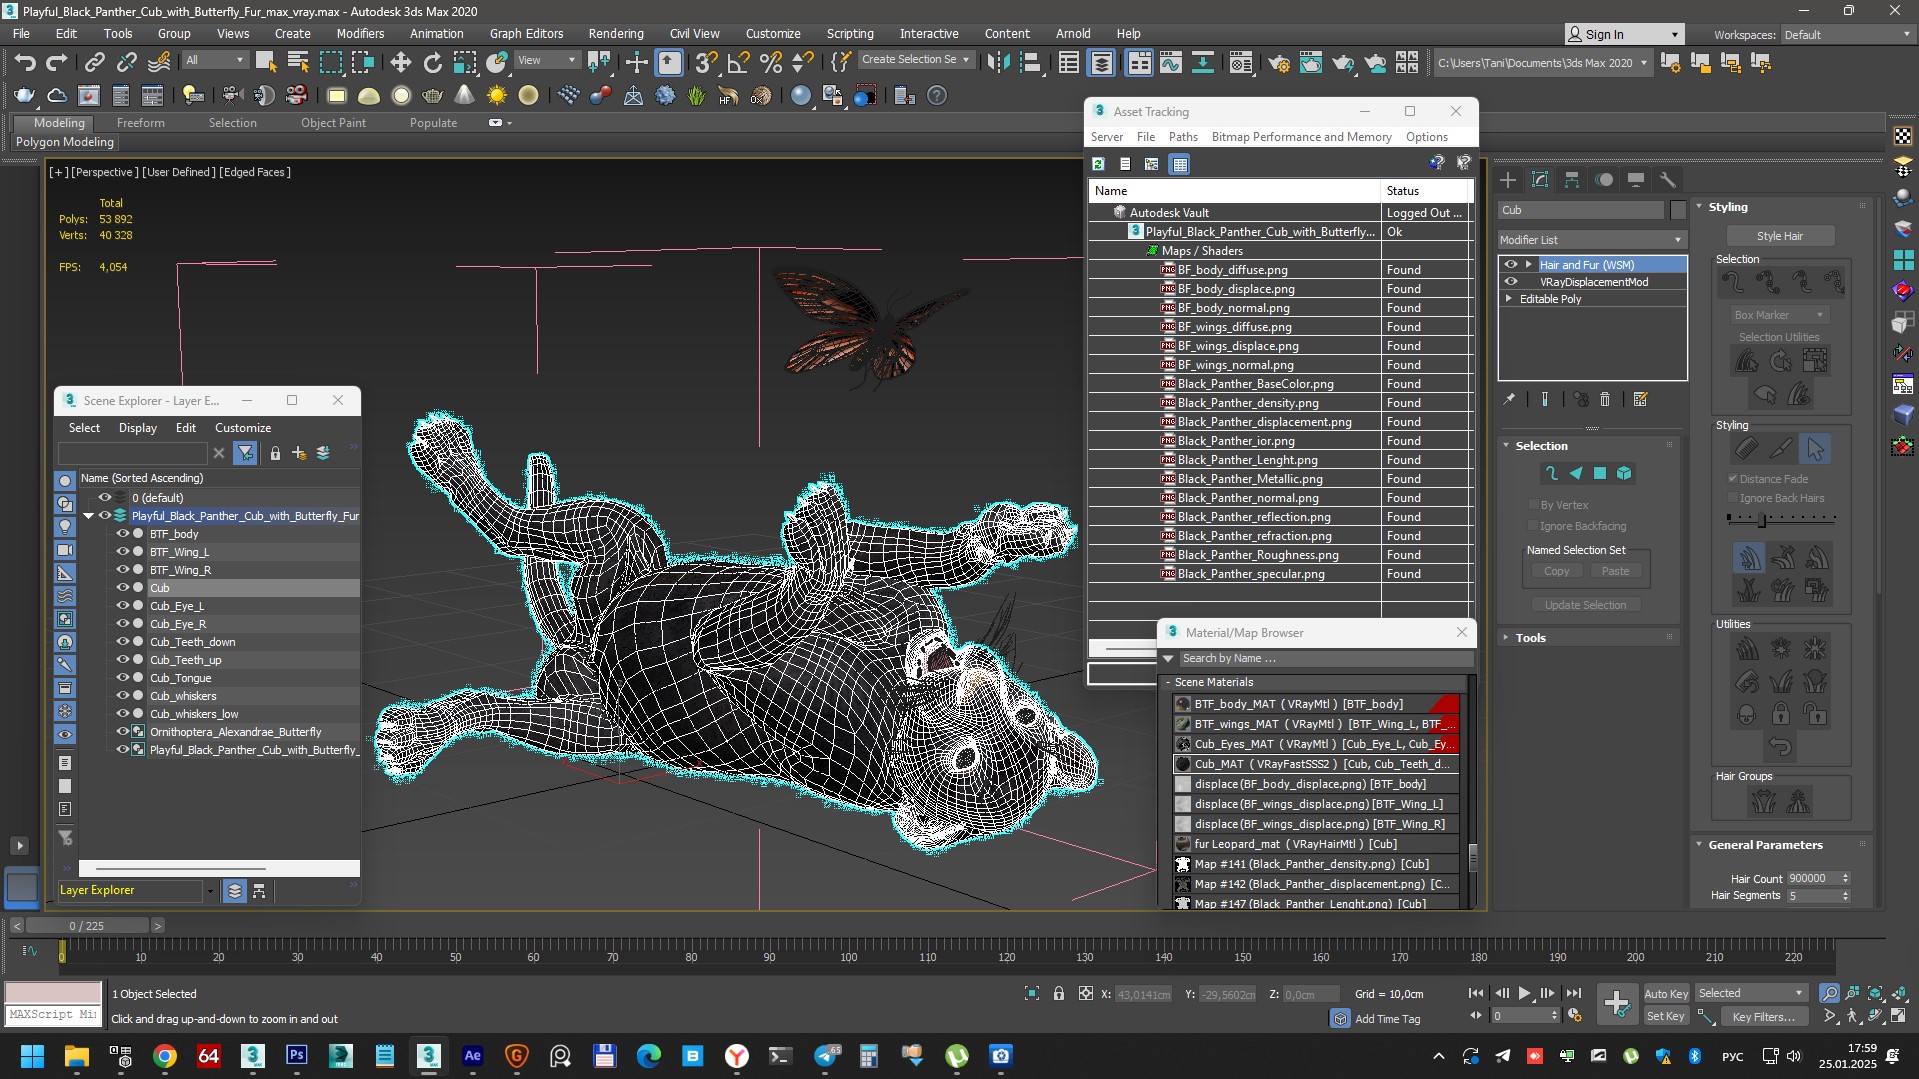Screen dimensions: 1919x1079
Task: Click the Auto Key button
Action: (1666, 994)
